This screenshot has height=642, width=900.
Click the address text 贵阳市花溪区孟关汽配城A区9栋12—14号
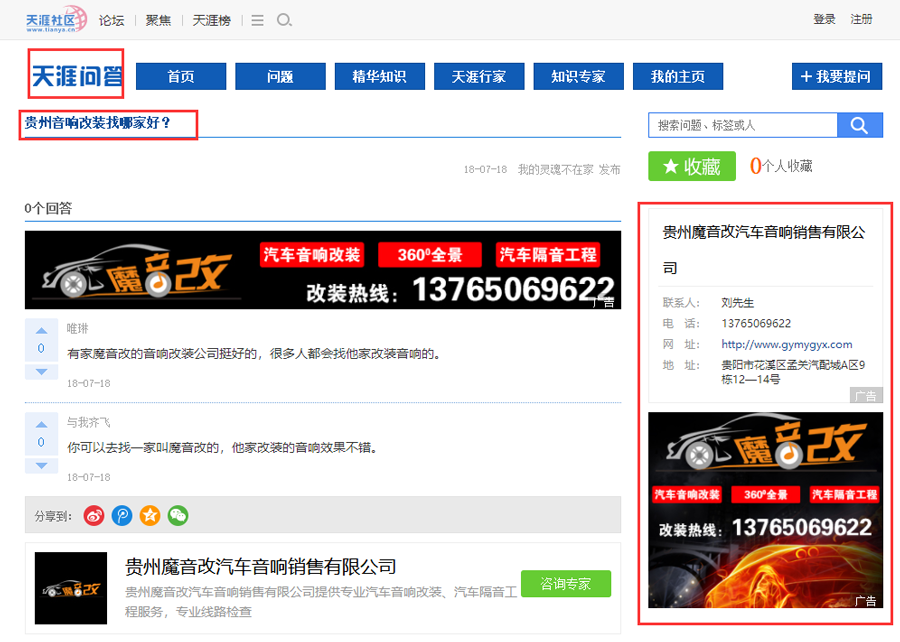click(793, 372)
